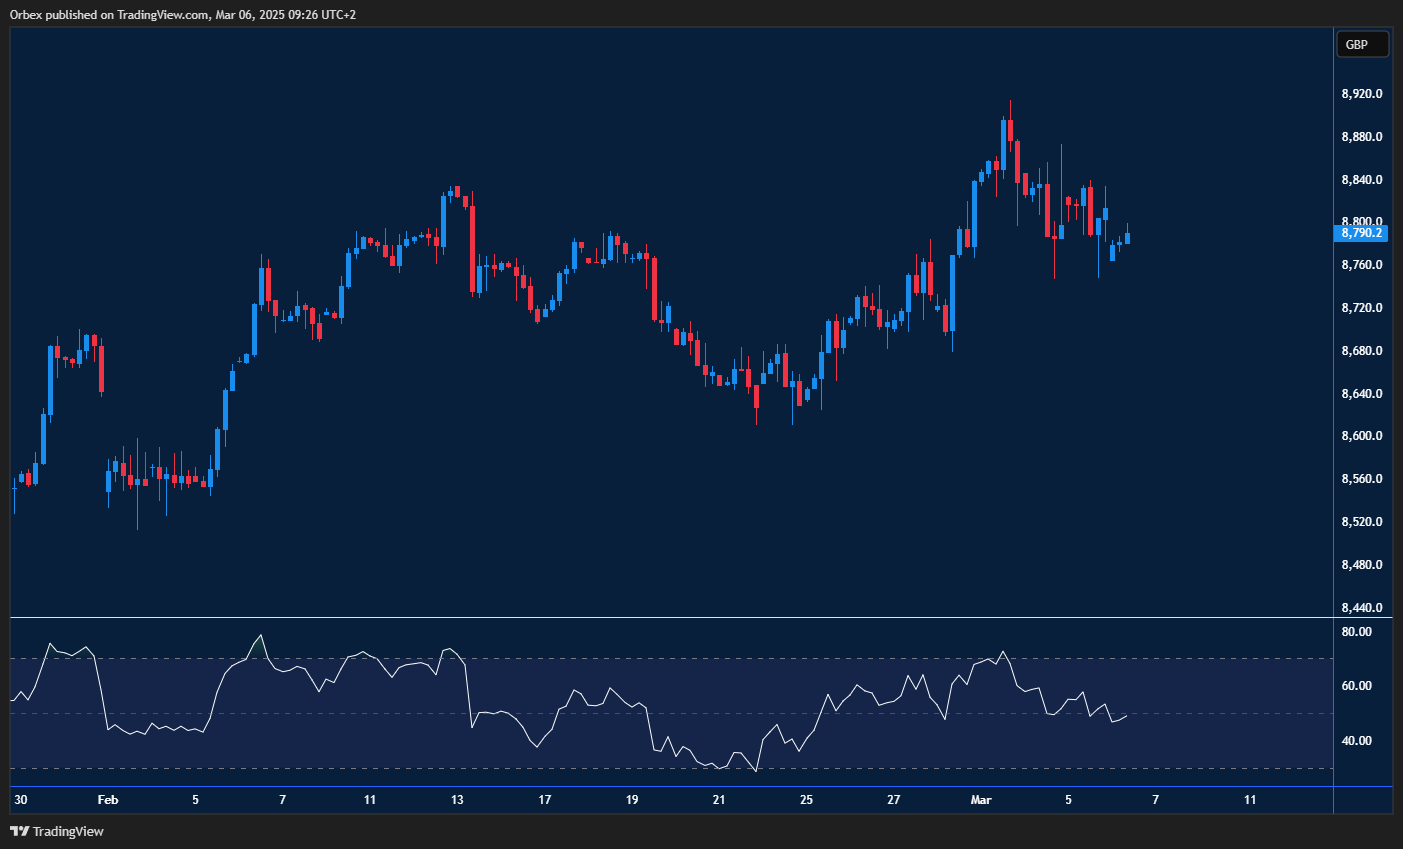This screenshot has height=849, width=1403.
Task: Click the 13 date marker on time axis
Action: pyautogui.click(x=457, y=800)
